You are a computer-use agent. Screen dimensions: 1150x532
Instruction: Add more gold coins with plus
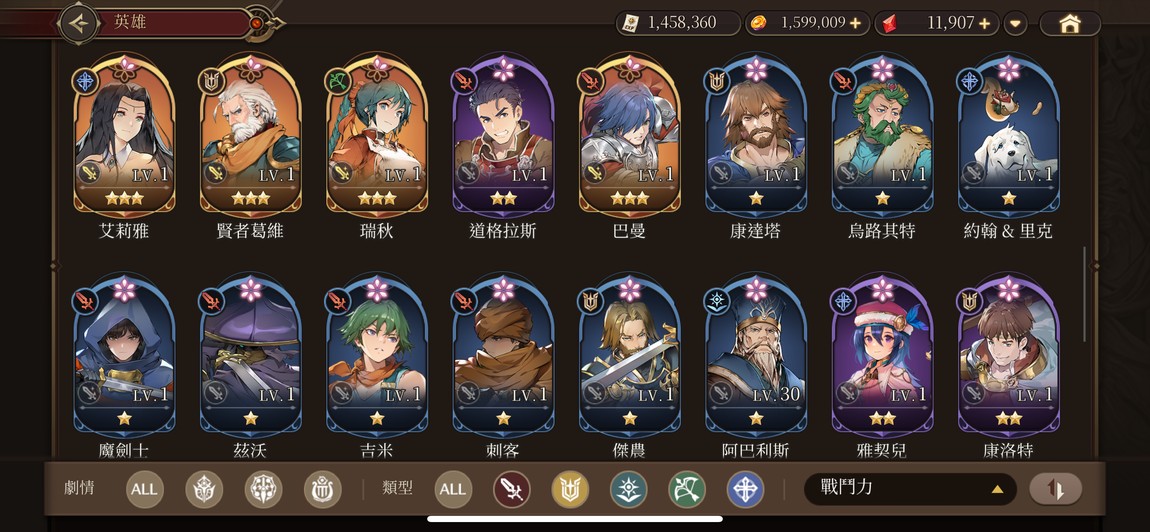(x=855, y=23)
